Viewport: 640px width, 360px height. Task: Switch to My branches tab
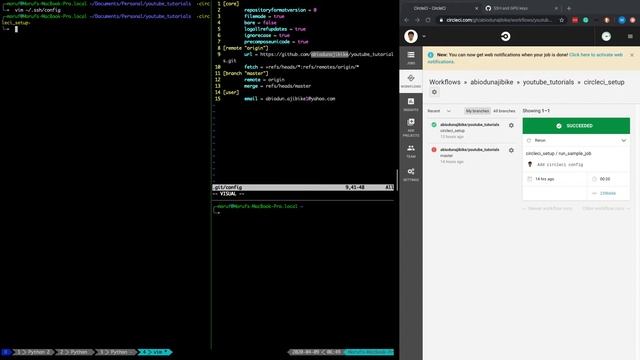tap(477, 111)
